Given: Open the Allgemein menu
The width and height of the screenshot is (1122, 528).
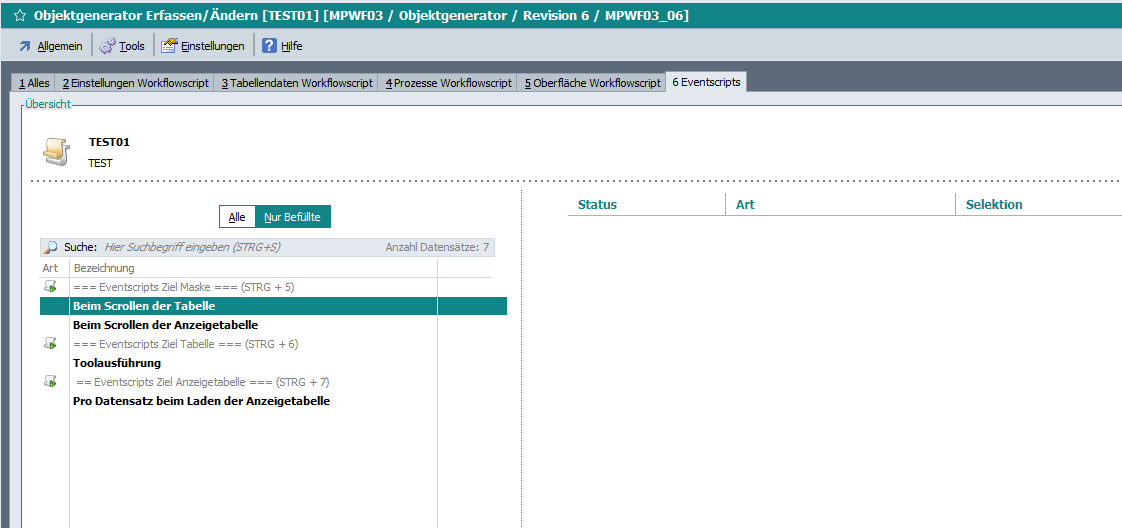Looking at the screenshot, I should [51, 46].
